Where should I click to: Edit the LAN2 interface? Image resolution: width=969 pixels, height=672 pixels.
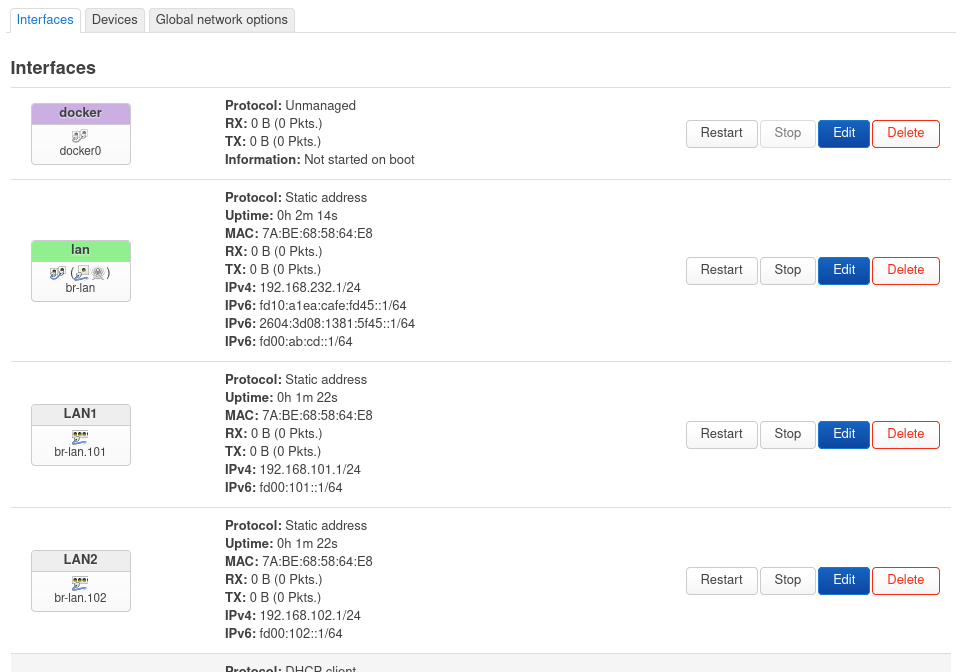pyautogui.click(x=844, y=580)
